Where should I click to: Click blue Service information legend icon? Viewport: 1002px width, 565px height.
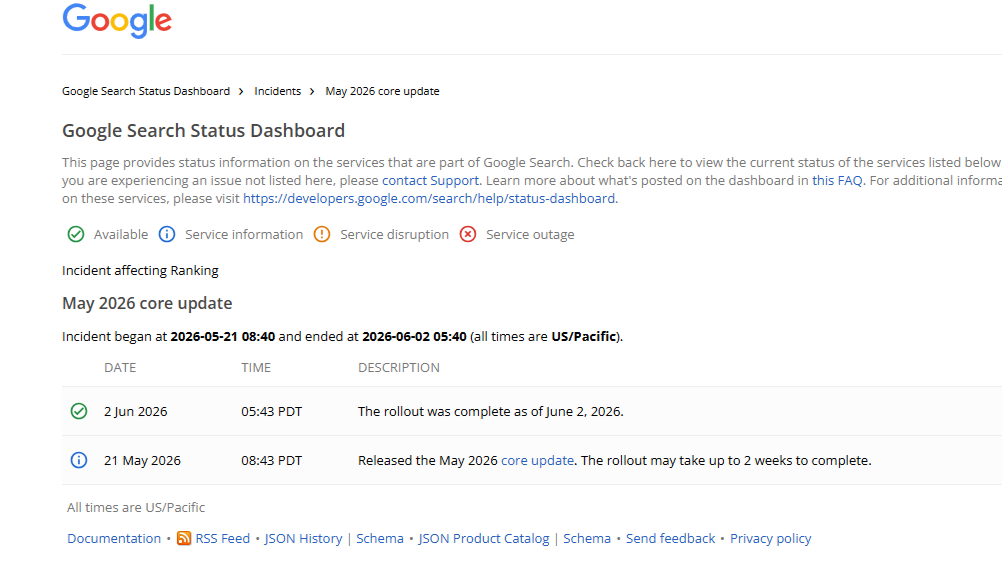(167, 235)
